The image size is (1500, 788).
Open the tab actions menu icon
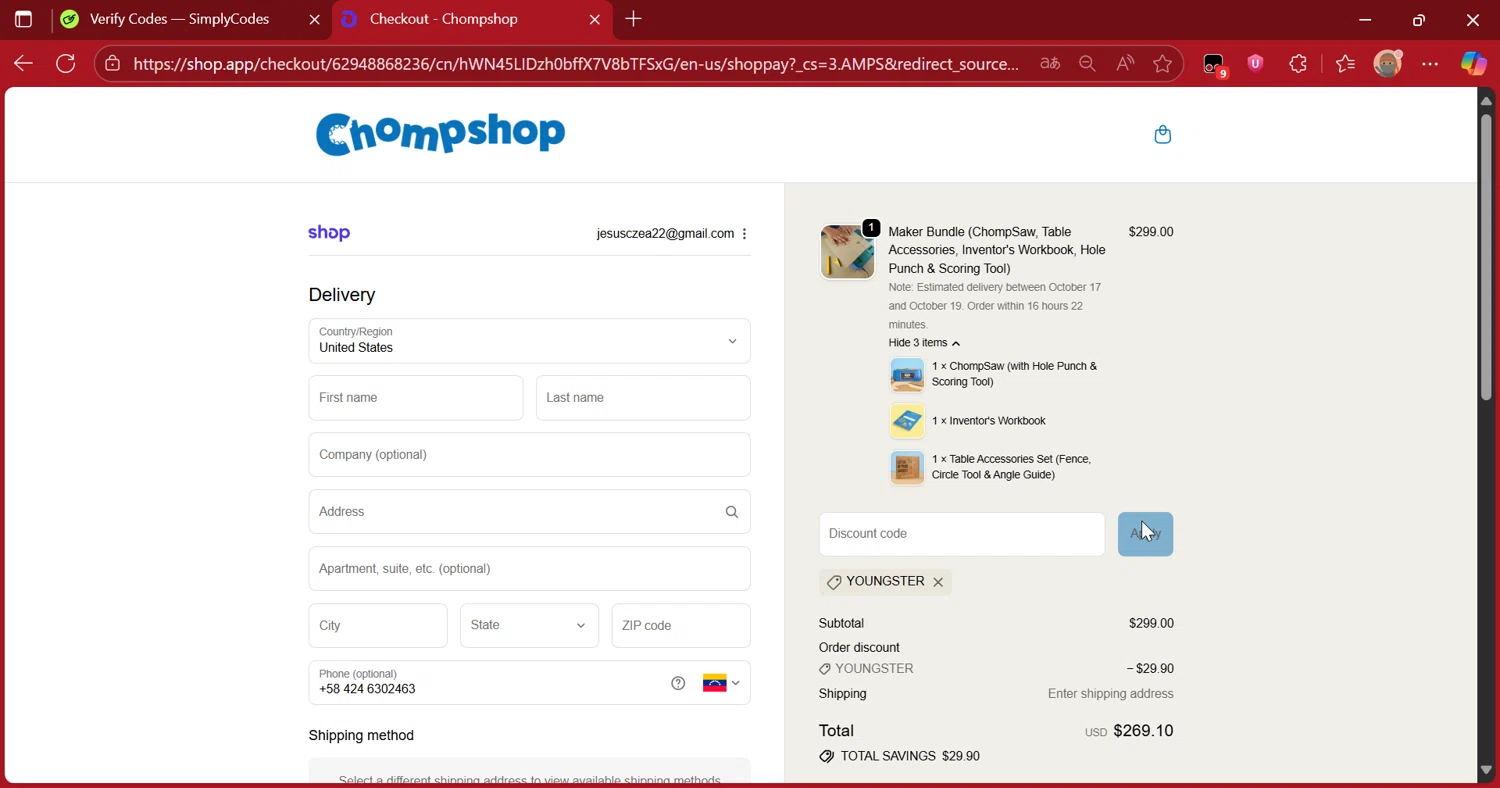(23, 20)
